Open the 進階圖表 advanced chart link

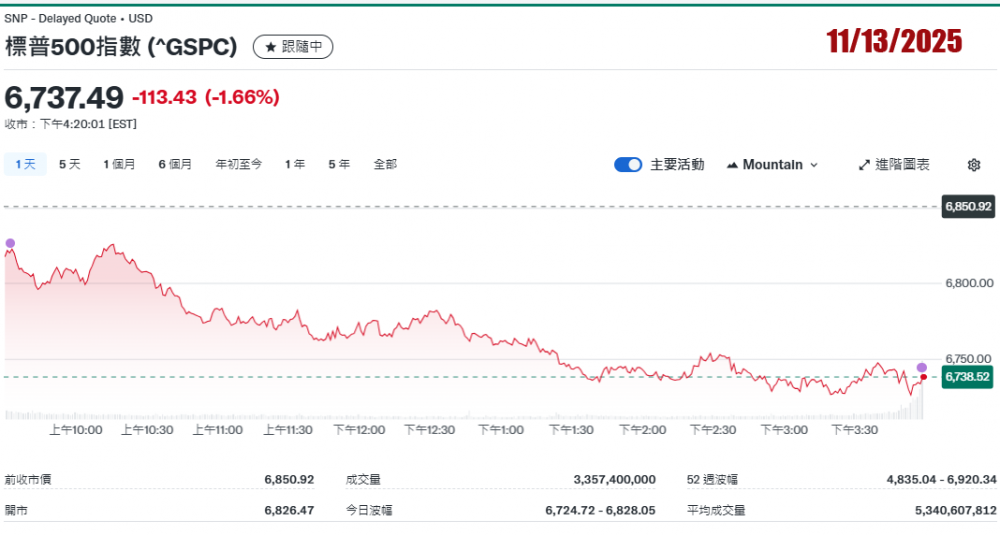[x=902, y=165]
